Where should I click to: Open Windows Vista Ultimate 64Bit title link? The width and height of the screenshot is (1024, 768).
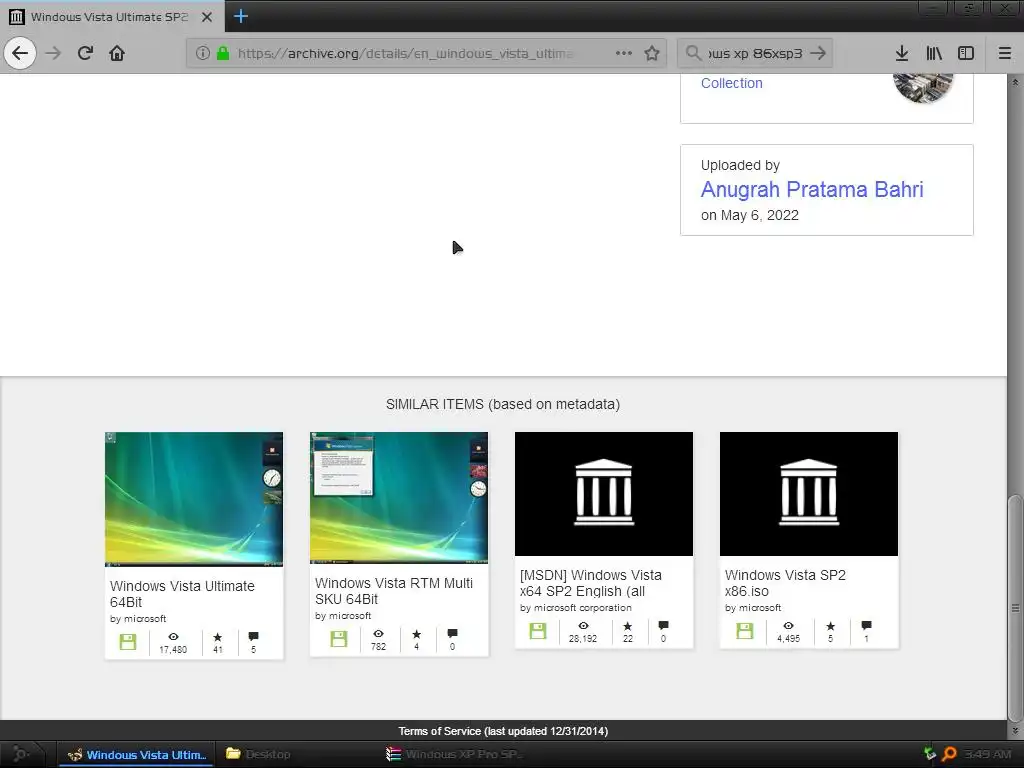pos(182,594)
